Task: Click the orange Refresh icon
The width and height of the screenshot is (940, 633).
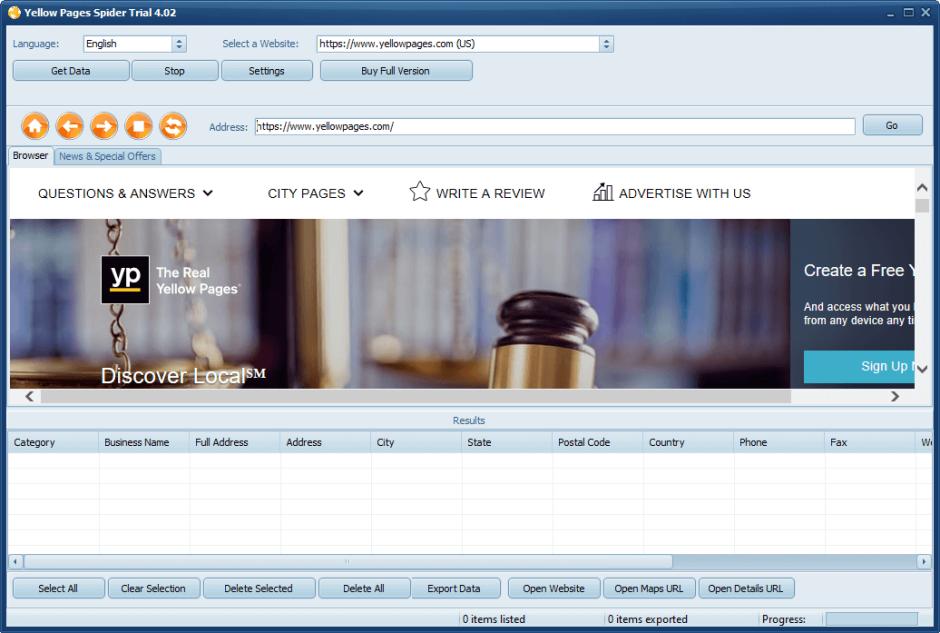Action: click(x=173, y=126)
